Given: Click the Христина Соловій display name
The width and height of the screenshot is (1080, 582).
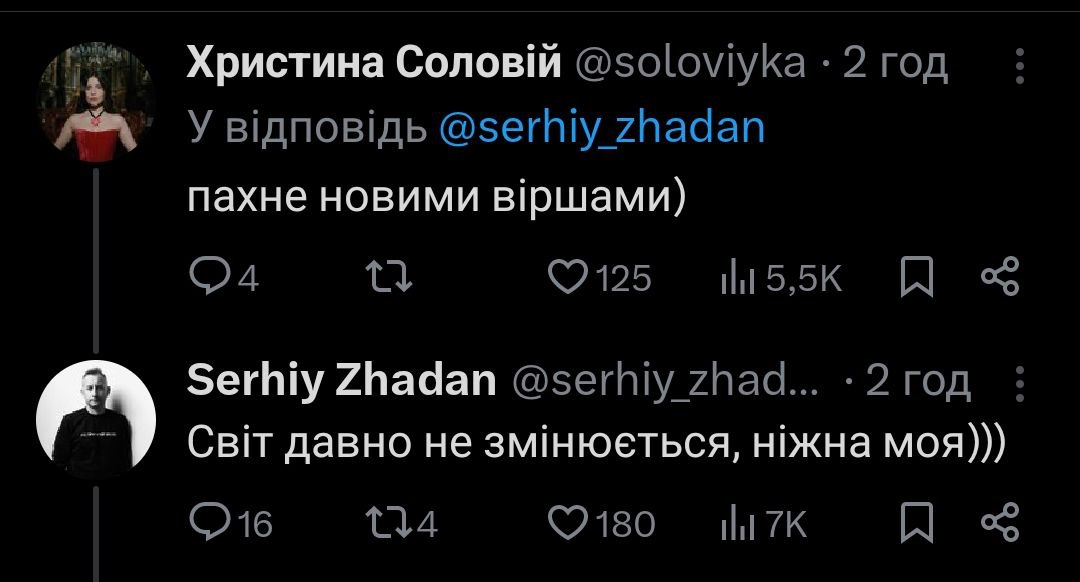Looking at the screenshot, I should 375,65.
